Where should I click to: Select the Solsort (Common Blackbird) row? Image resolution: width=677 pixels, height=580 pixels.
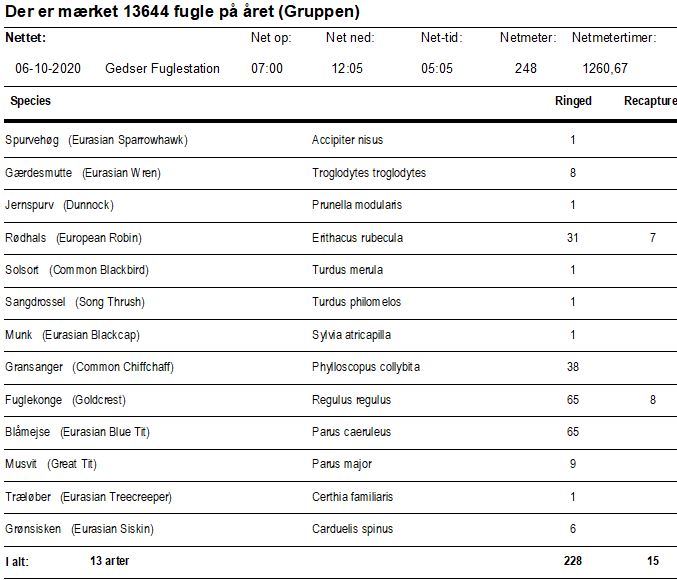coord(340,270)
